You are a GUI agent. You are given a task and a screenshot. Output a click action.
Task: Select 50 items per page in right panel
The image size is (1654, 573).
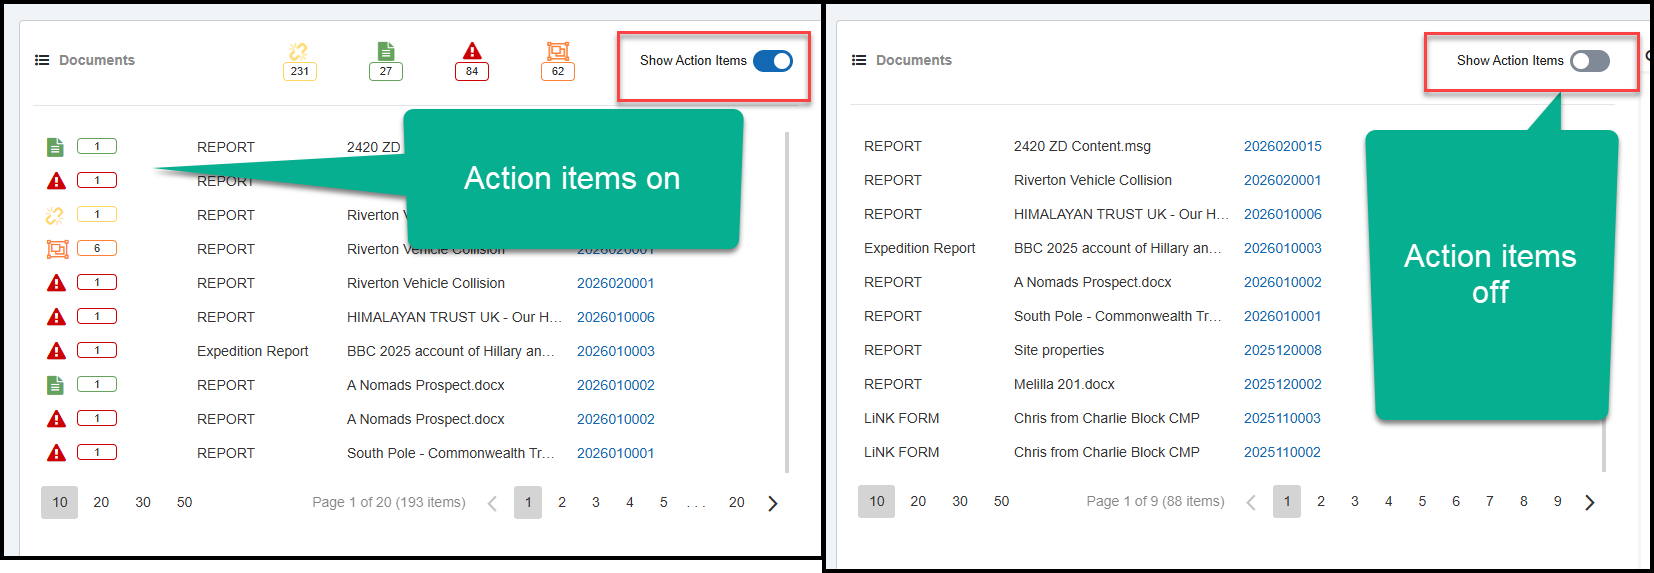(x=1001, y=501)
